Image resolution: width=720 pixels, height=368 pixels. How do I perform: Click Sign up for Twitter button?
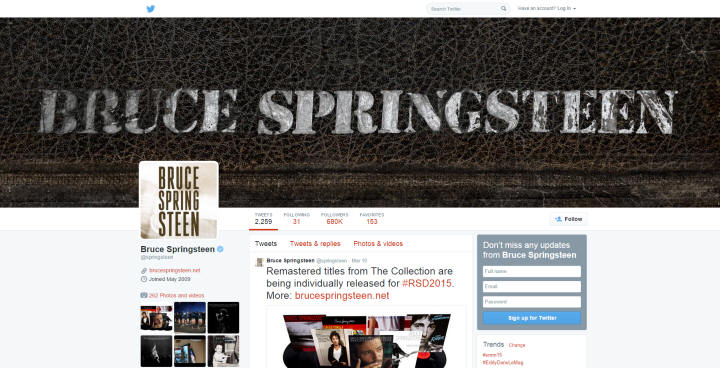(532, 318)
